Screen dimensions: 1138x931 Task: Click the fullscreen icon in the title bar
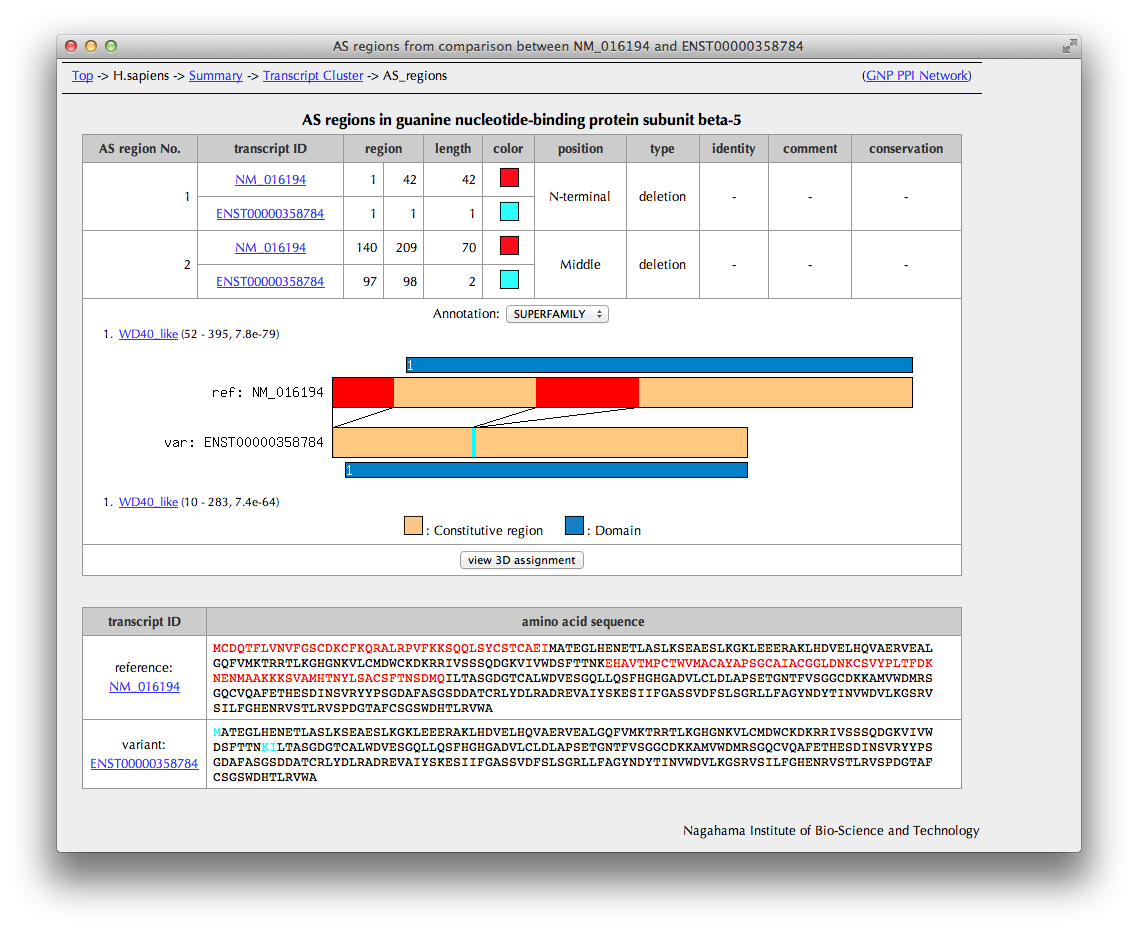(x=1069, y=46)
